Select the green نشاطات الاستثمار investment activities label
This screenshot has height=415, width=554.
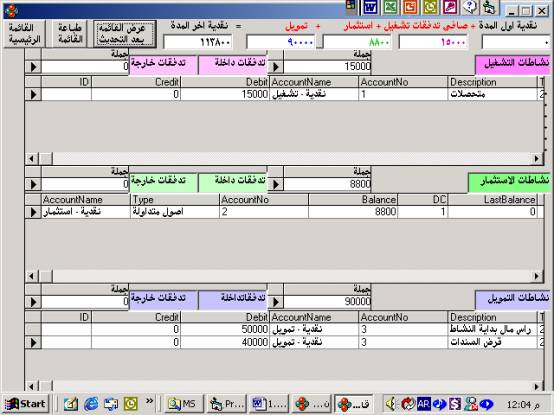509,182
